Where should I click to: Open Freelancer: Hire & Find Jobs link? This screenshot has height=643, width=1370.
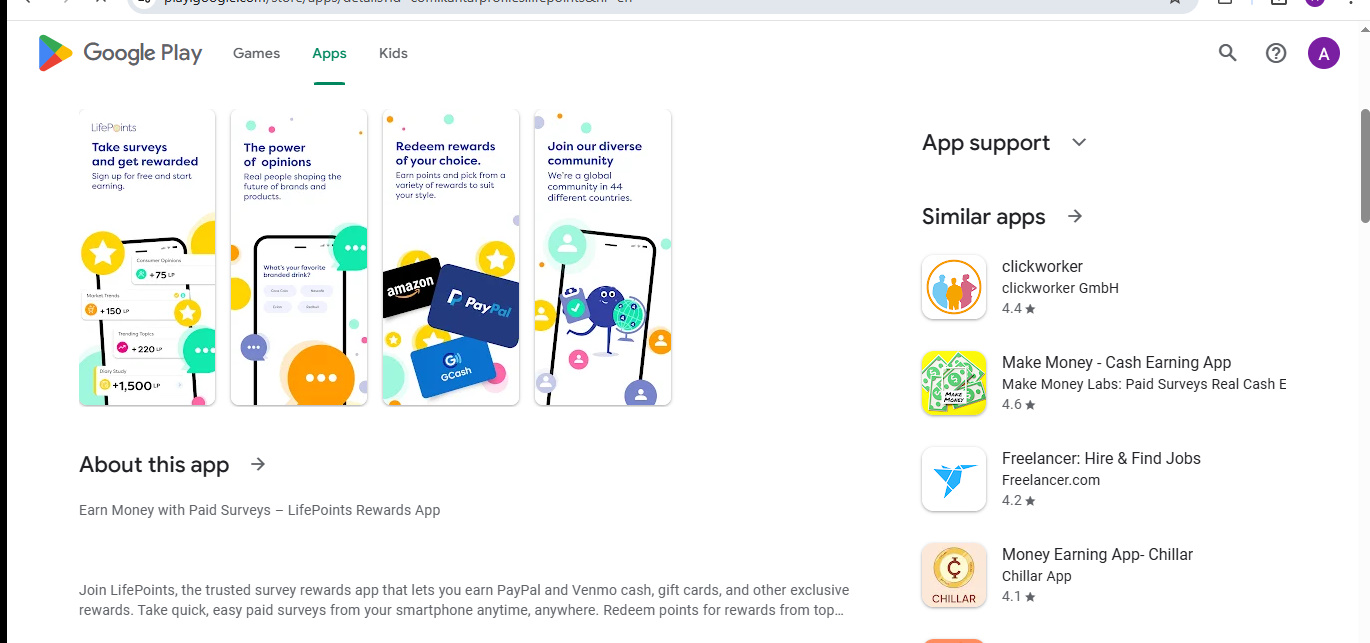pyautogui.click(x=1101, y=458)
